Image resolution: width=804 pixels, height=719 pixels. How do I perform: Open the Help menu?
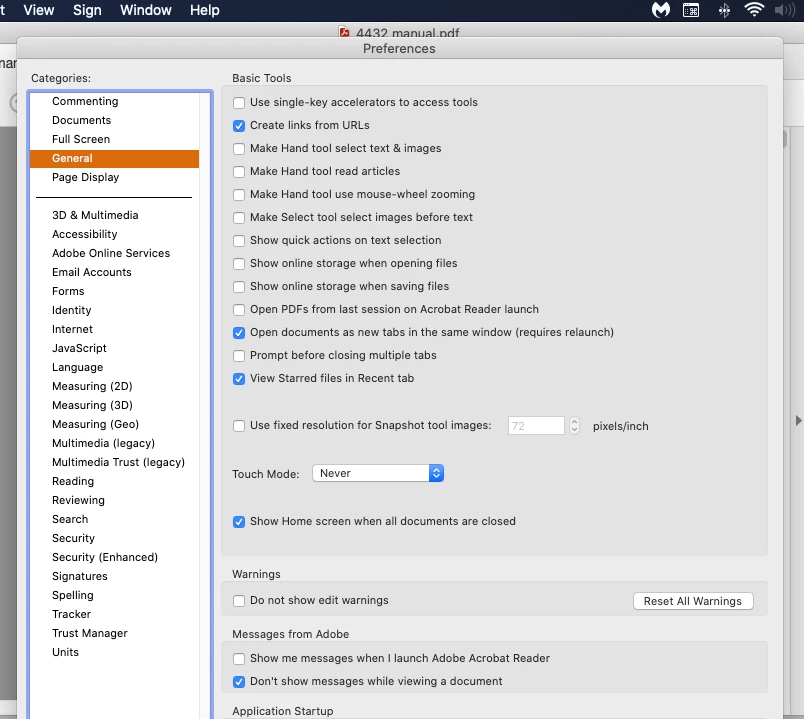[x=205, y=10]
